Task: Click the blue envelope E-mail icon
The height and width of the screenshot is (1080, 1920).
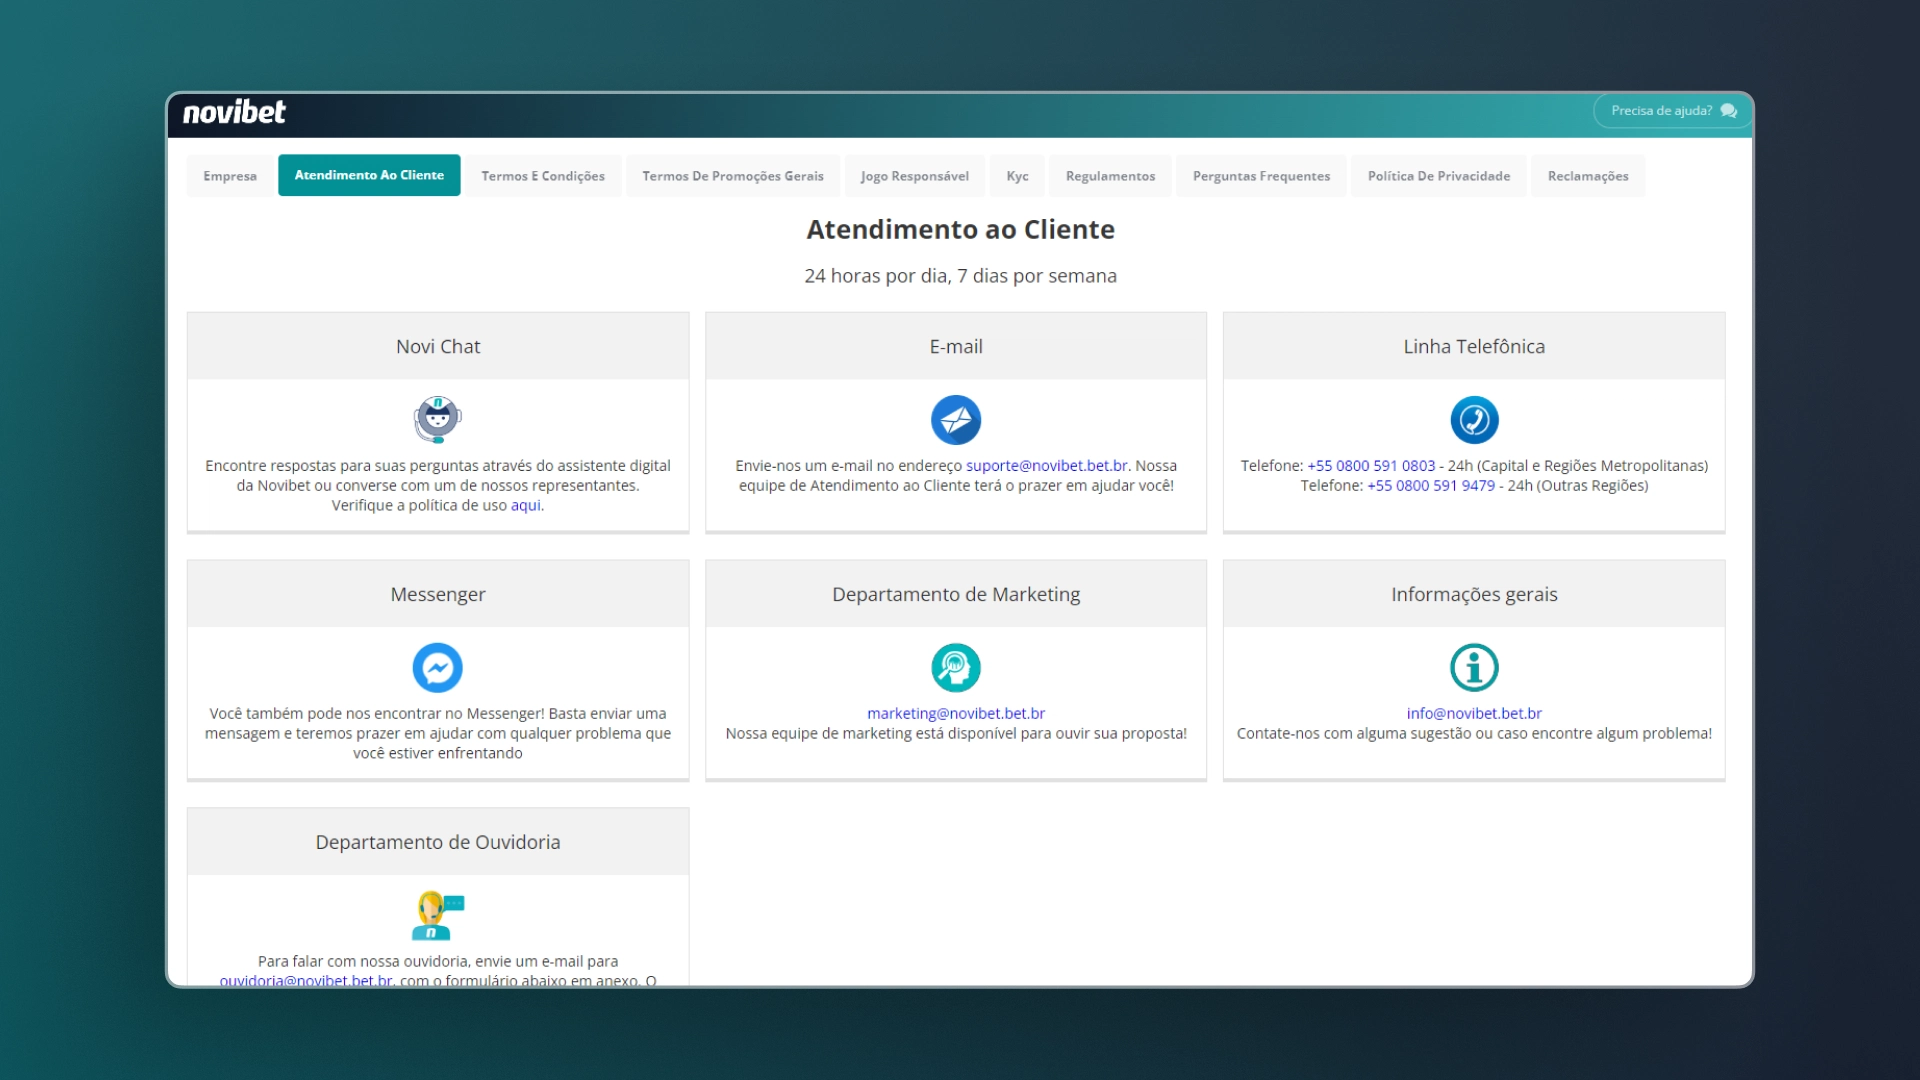Action: click(955, 420)
